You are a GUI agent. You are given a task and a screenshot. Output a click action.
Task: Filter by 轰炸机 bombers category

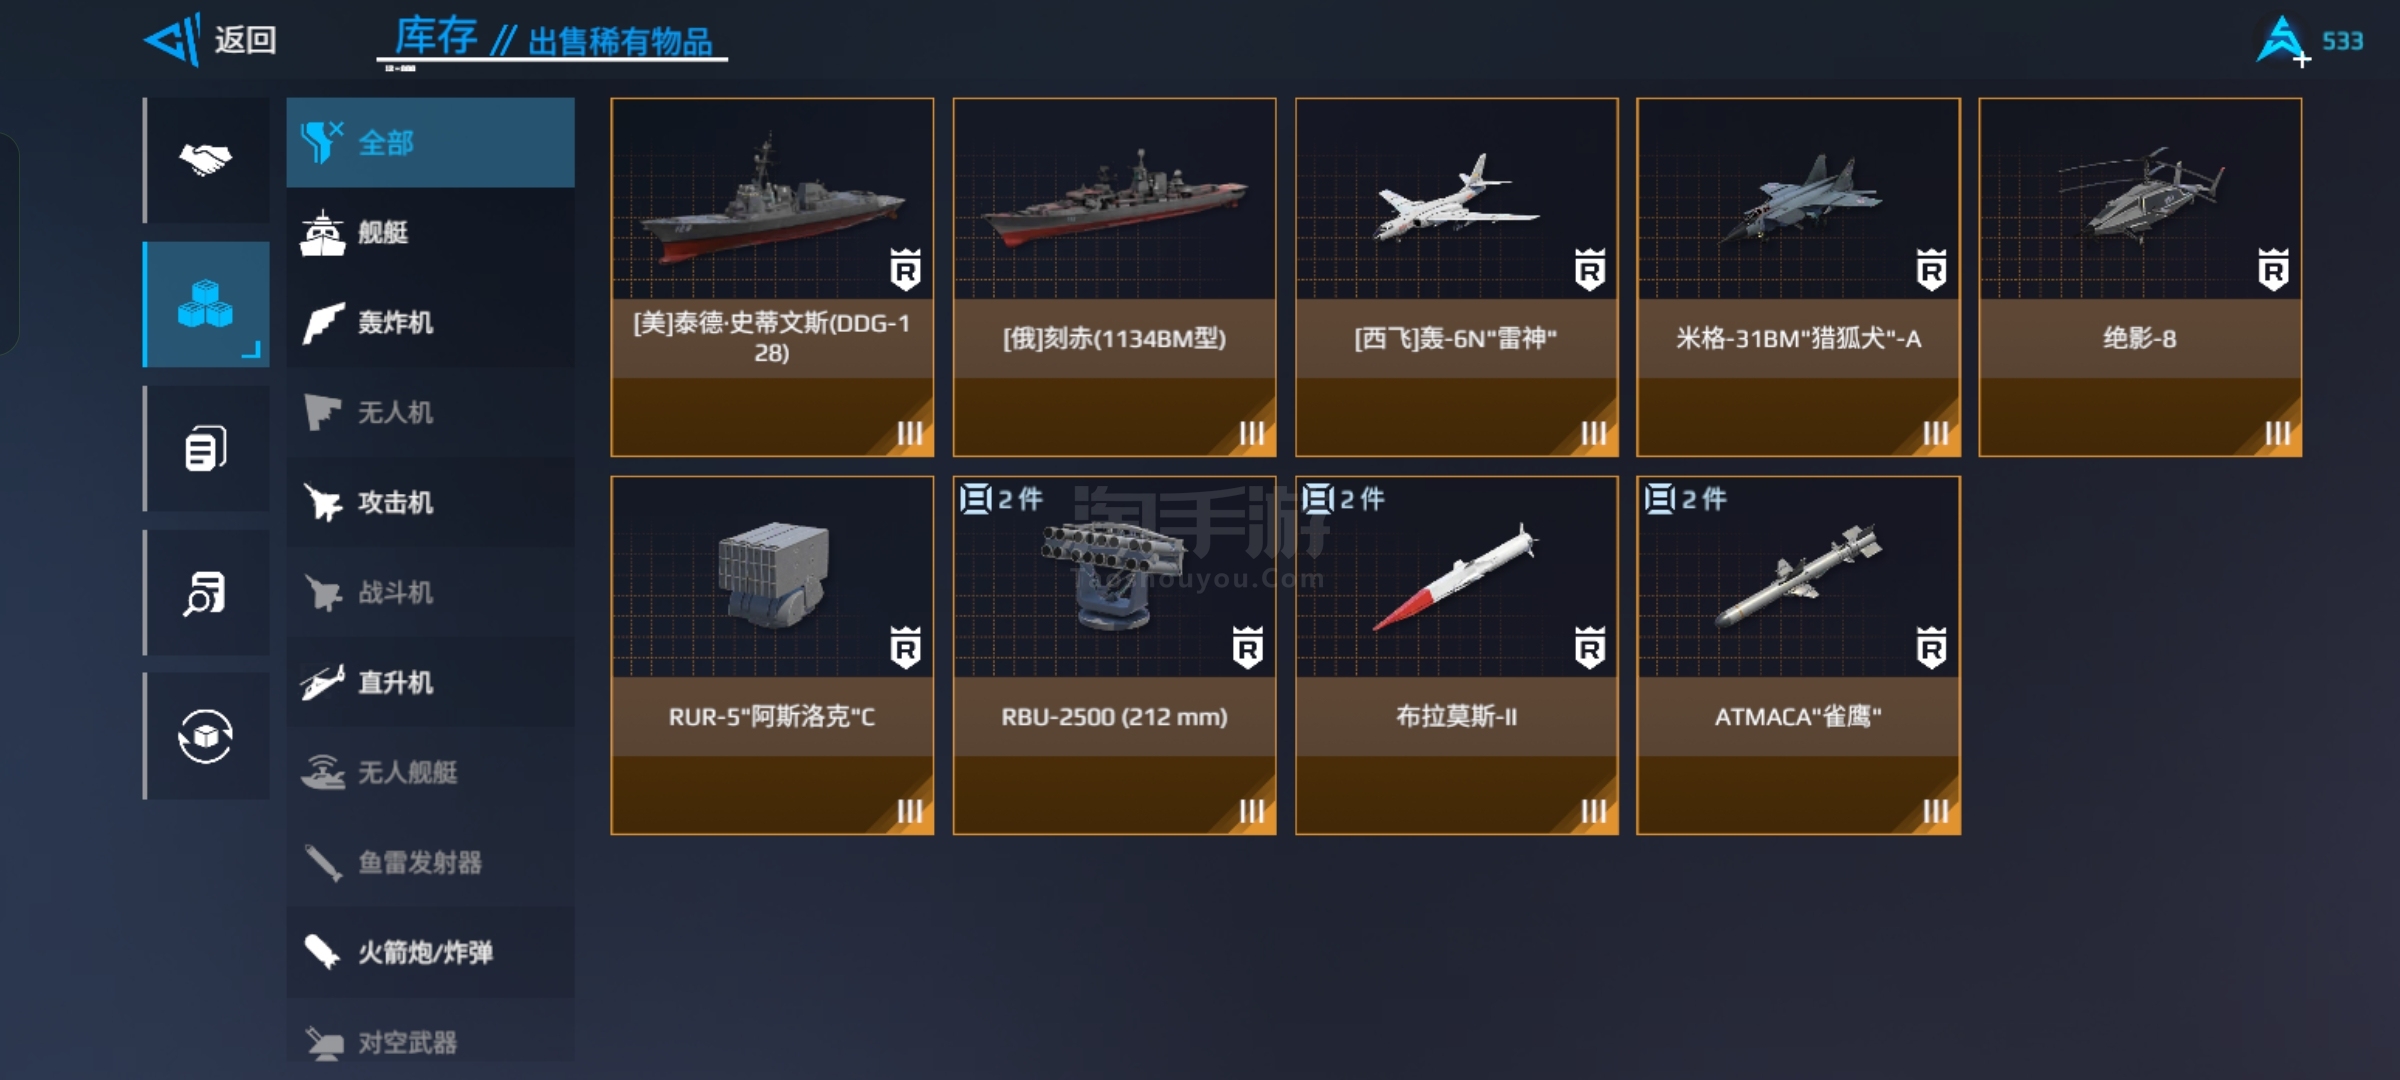pyautogui.click(x=430, y=322)
